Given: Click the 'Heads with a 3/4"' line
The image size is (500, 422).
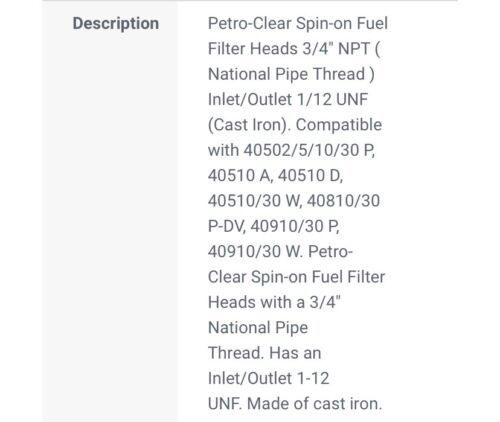Looking at the screenshot, I should pyautogui.click(x=274, y=302).
